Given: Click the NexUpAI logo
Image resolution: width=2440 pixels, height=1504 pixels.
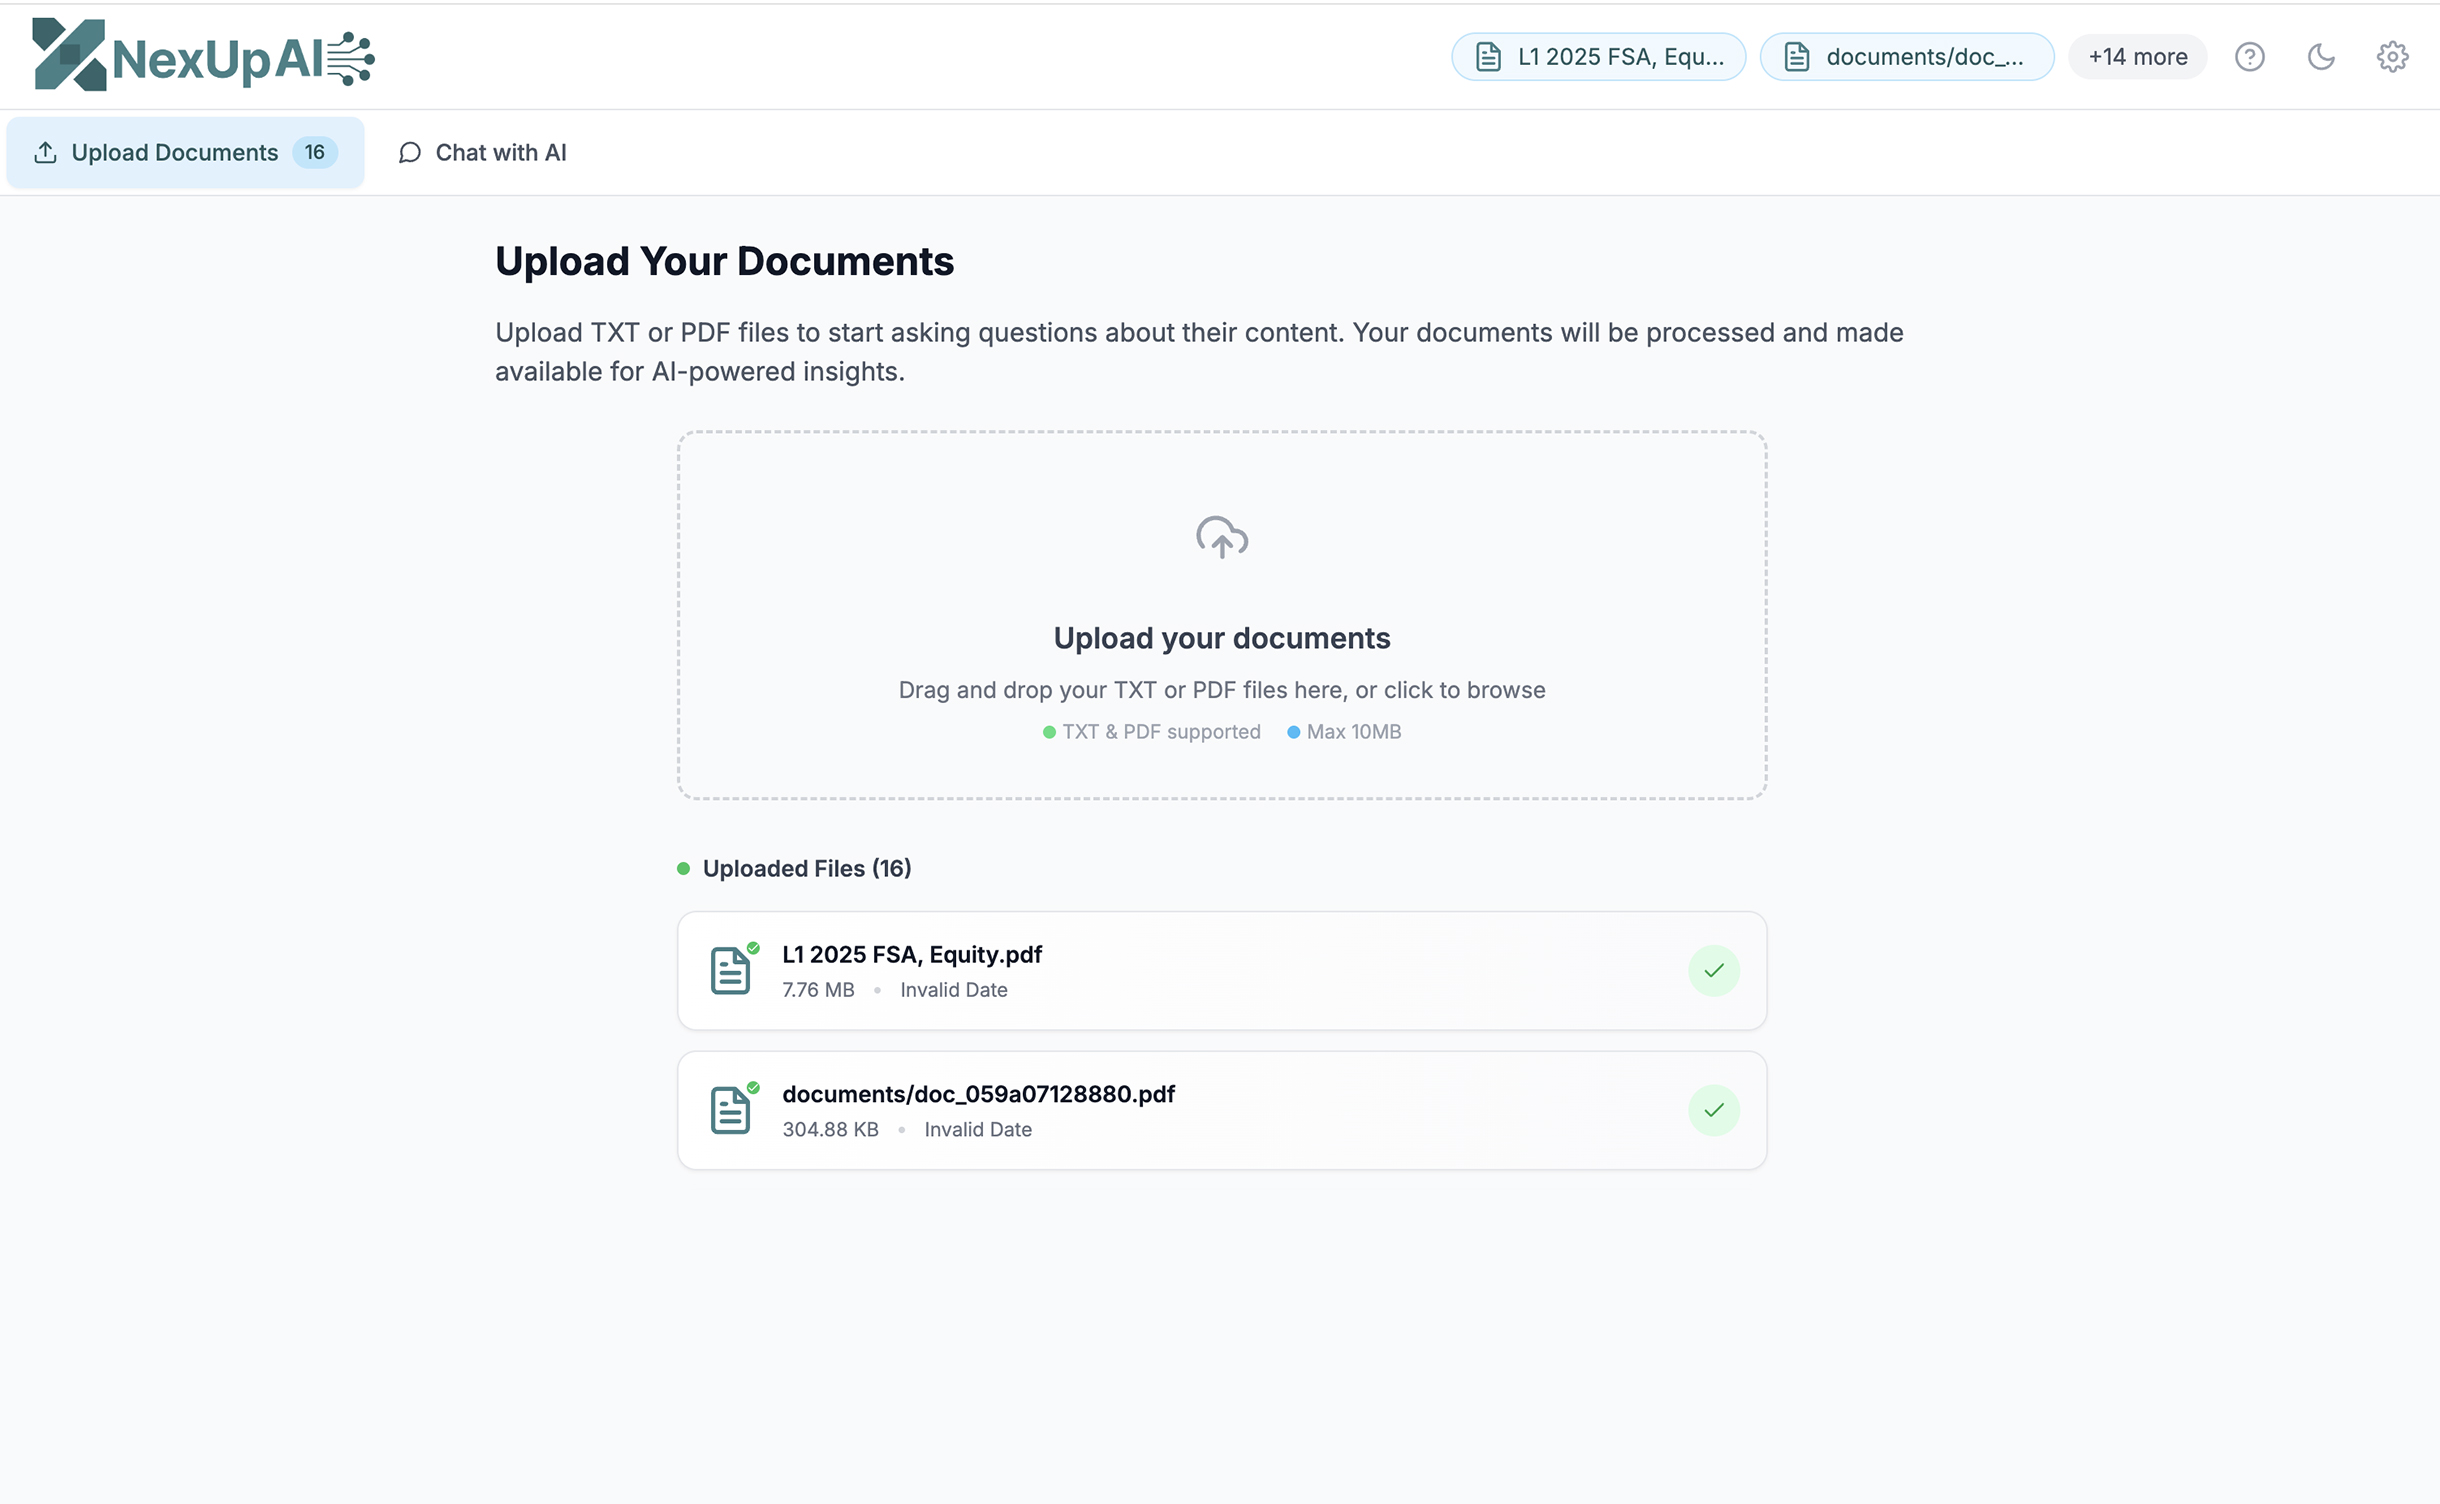Looking at the screenshot, I should click(204, 56).
